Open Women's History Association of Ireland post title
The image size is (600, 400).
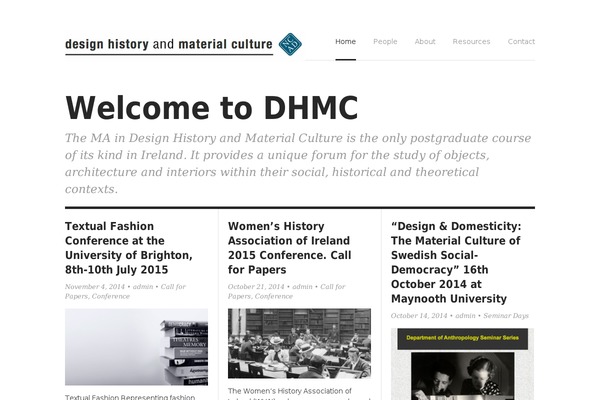290,248
